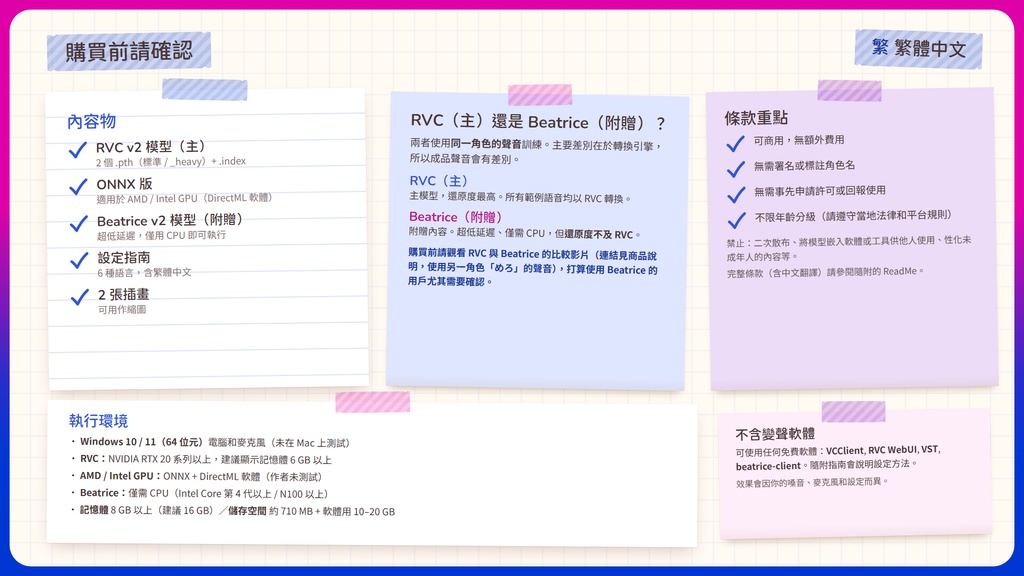Click the 內容物 heading
Image resolution: width=1024 pixels, height=576 pixels.
click(91, 121)
